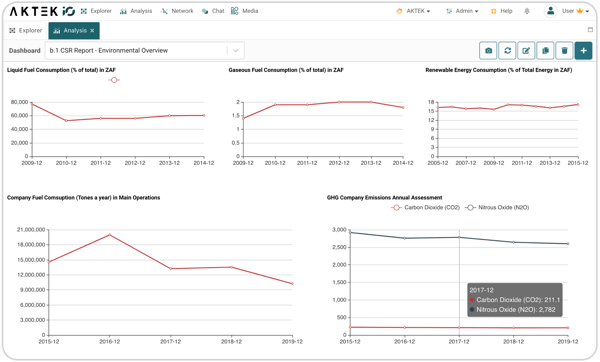Refresh the dashboard using the reload icon
The height and width of the screenshot is (362, 600).
(507, 51)
